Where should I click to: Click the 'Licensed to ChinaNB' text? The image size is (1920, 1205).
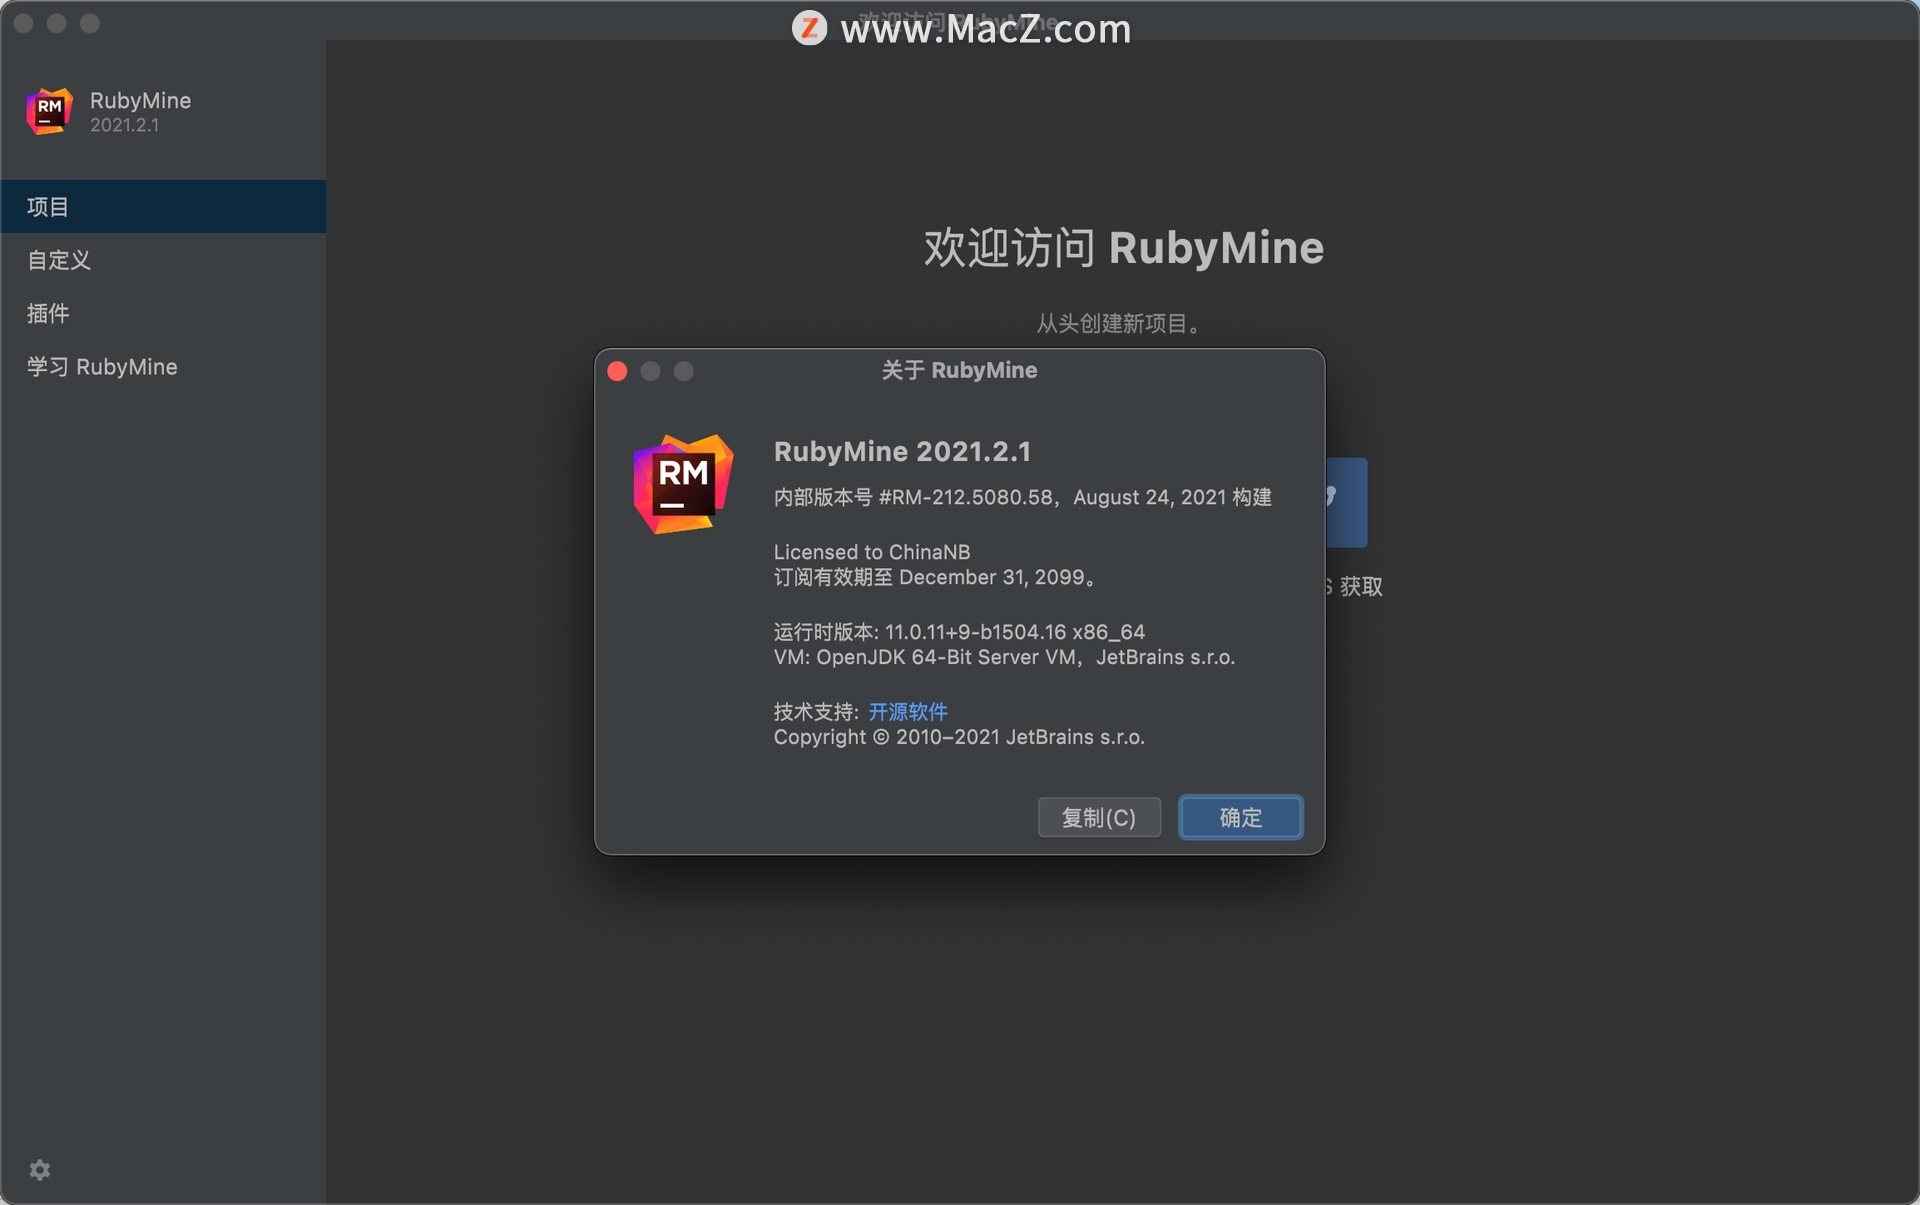point(872,552)
